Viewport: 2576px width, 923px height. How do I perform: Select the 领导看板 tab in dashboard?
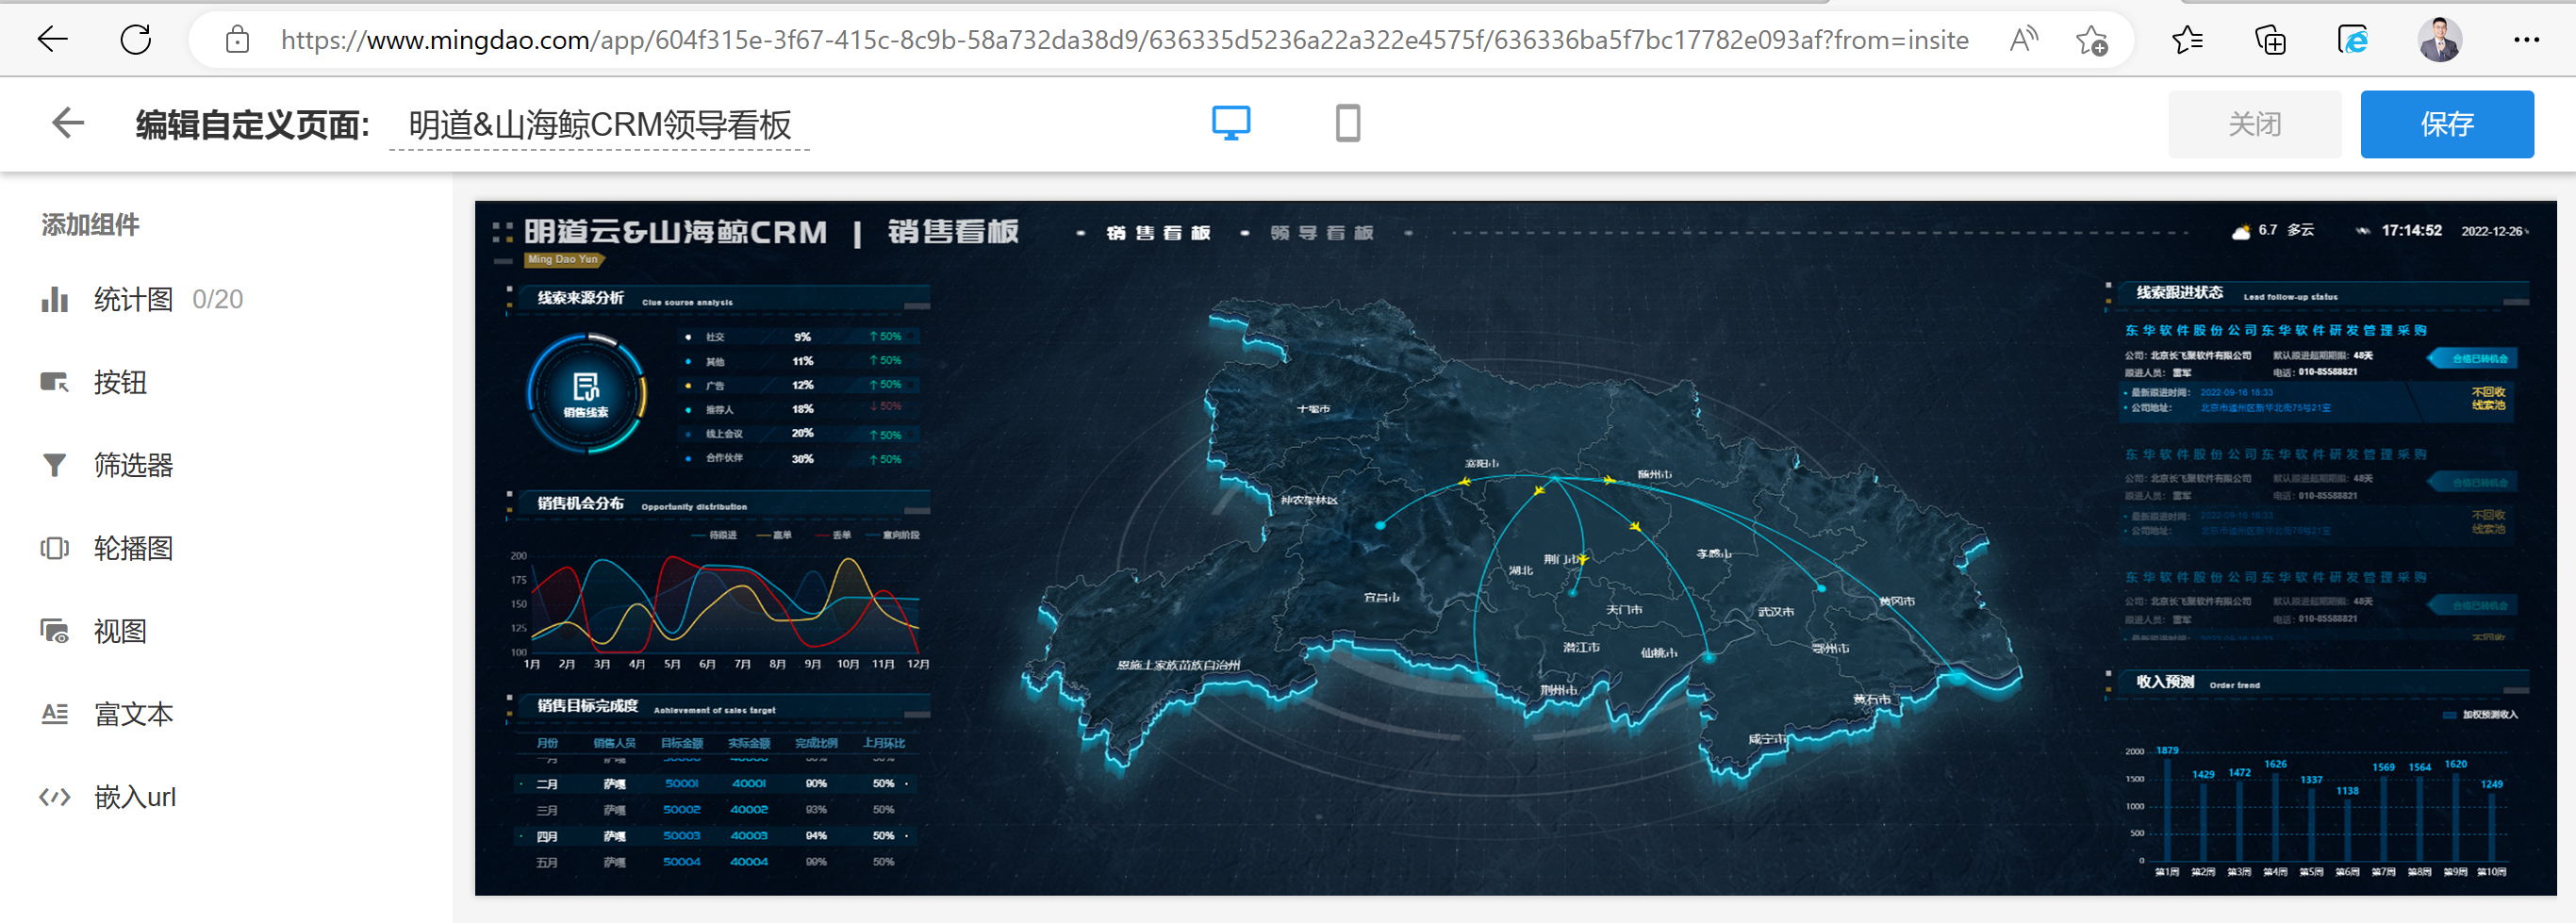click(1322, 233)
